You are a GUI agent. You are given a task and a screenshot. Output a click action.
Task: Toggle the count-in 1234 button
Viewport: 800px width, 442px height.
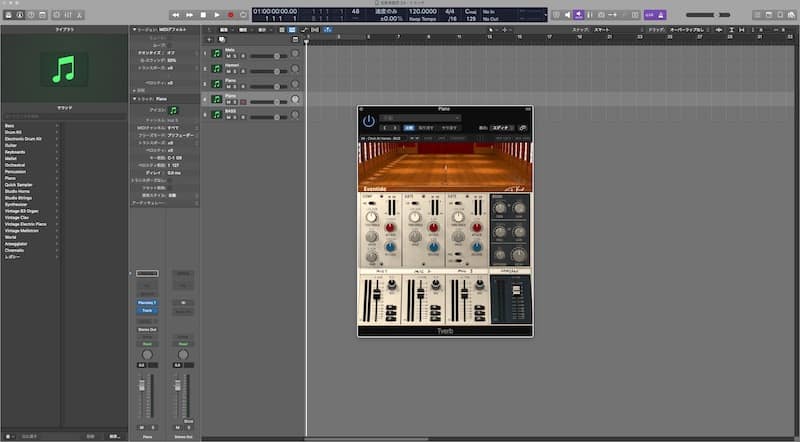point(649,15)
